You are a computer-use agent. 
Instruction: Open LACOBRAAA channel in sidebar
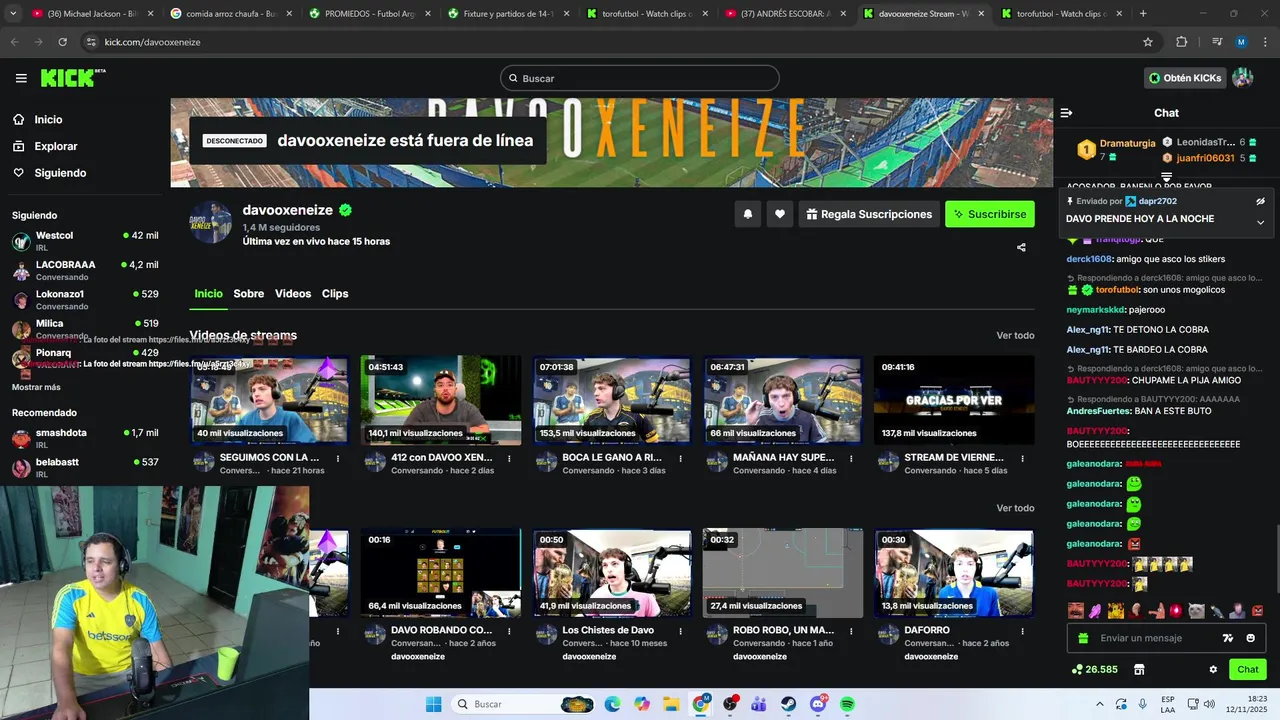click(x=85, y=270)
